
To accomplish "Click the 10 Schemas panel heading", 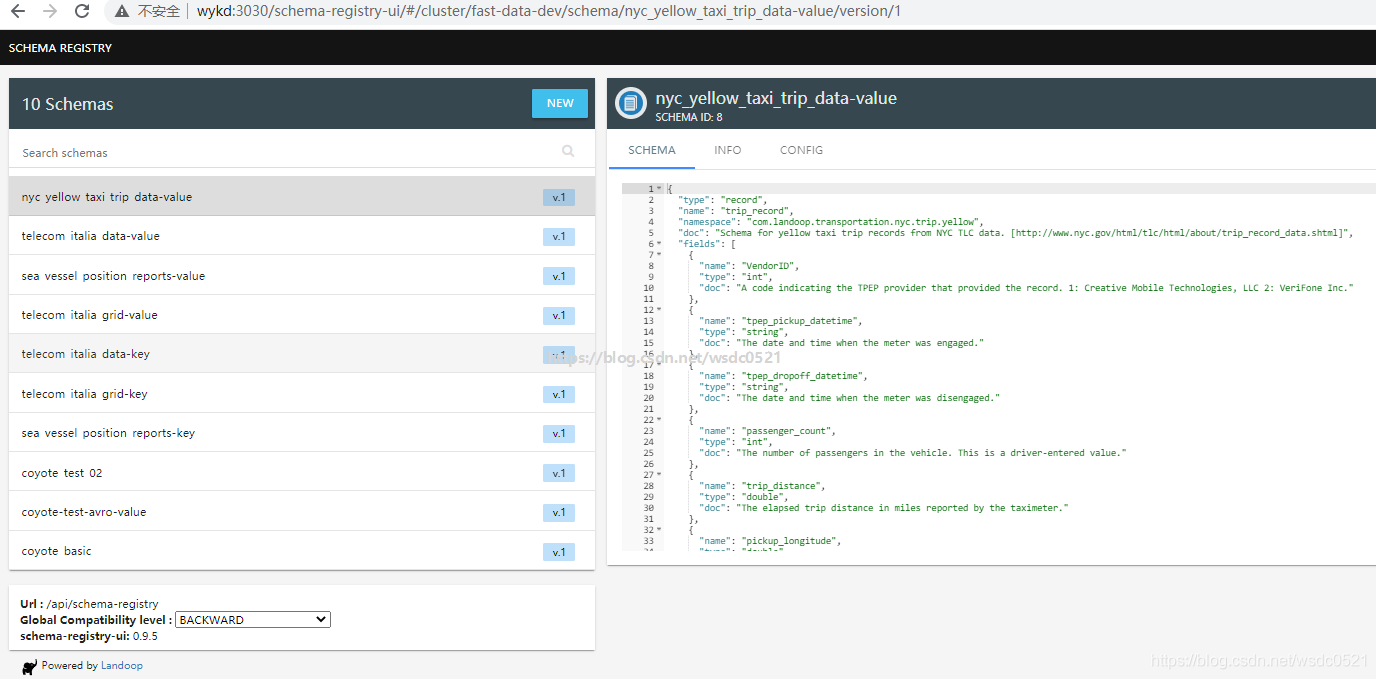I will click(68, 104).
